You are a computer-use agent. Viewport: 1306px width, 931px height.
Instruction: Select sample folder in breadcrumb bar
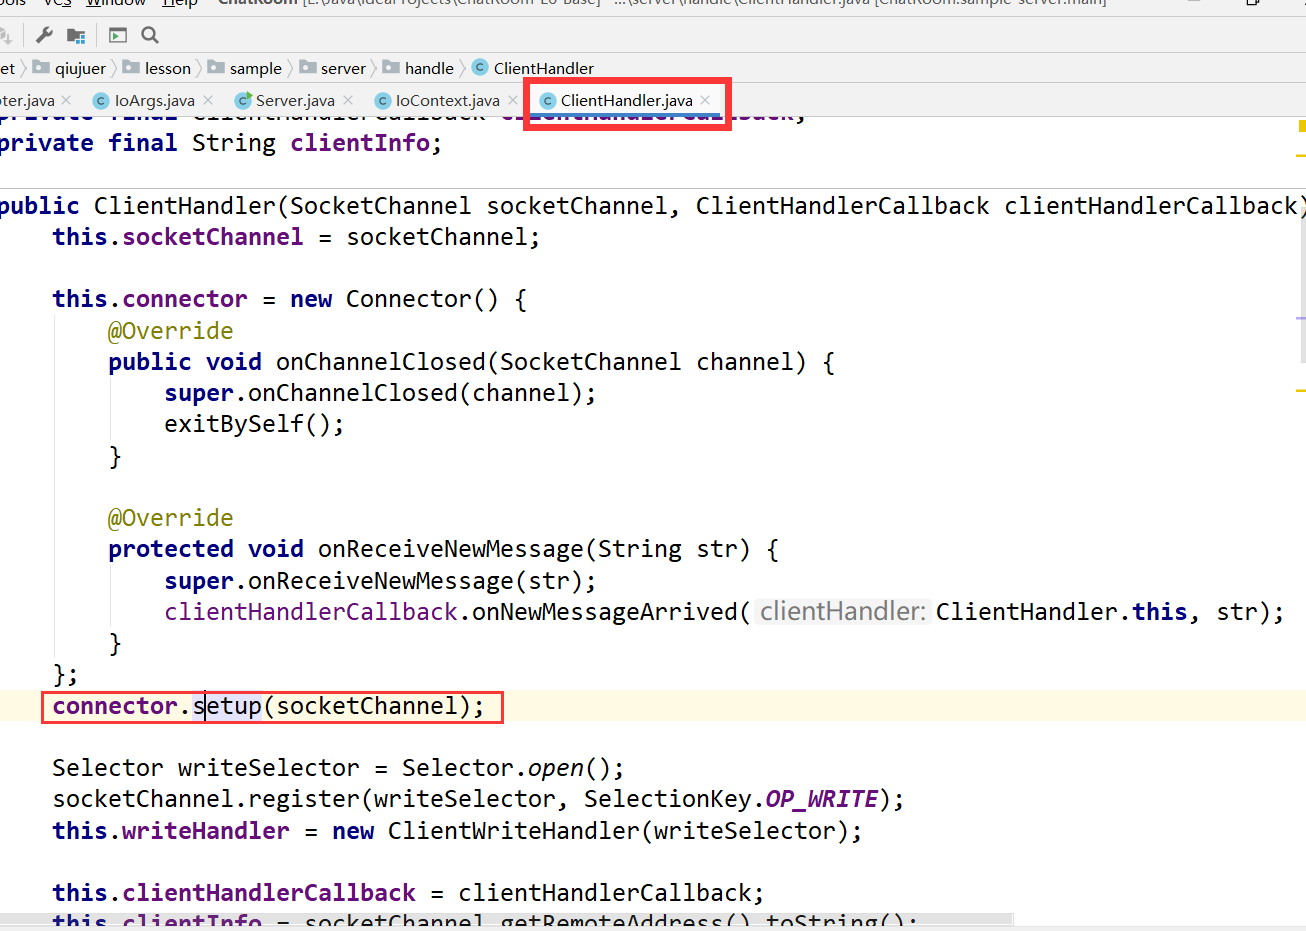pyautogui.click(x=255, y=68)
